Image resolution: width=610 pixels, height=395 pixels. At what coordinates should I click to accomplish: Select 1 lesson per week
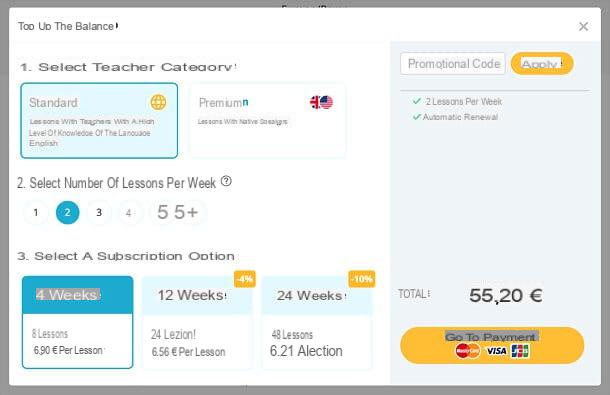[x=36, y=212]
